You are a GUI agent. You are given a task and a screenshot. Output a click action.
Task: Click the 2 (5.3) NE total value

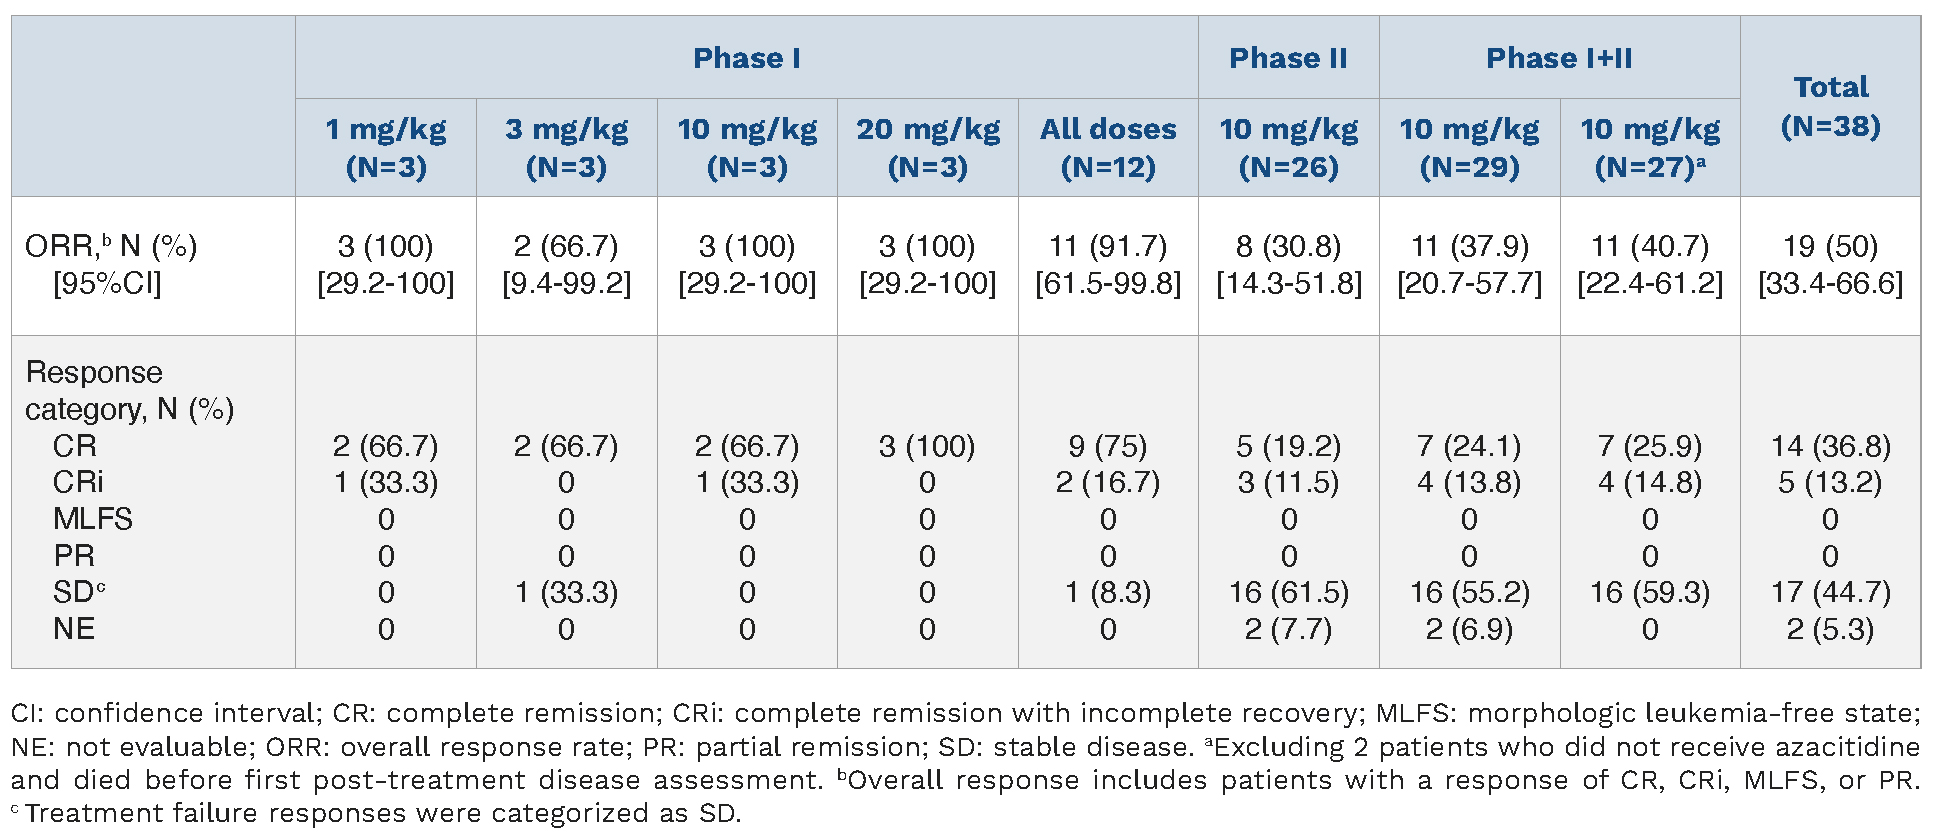[1830, 629]
